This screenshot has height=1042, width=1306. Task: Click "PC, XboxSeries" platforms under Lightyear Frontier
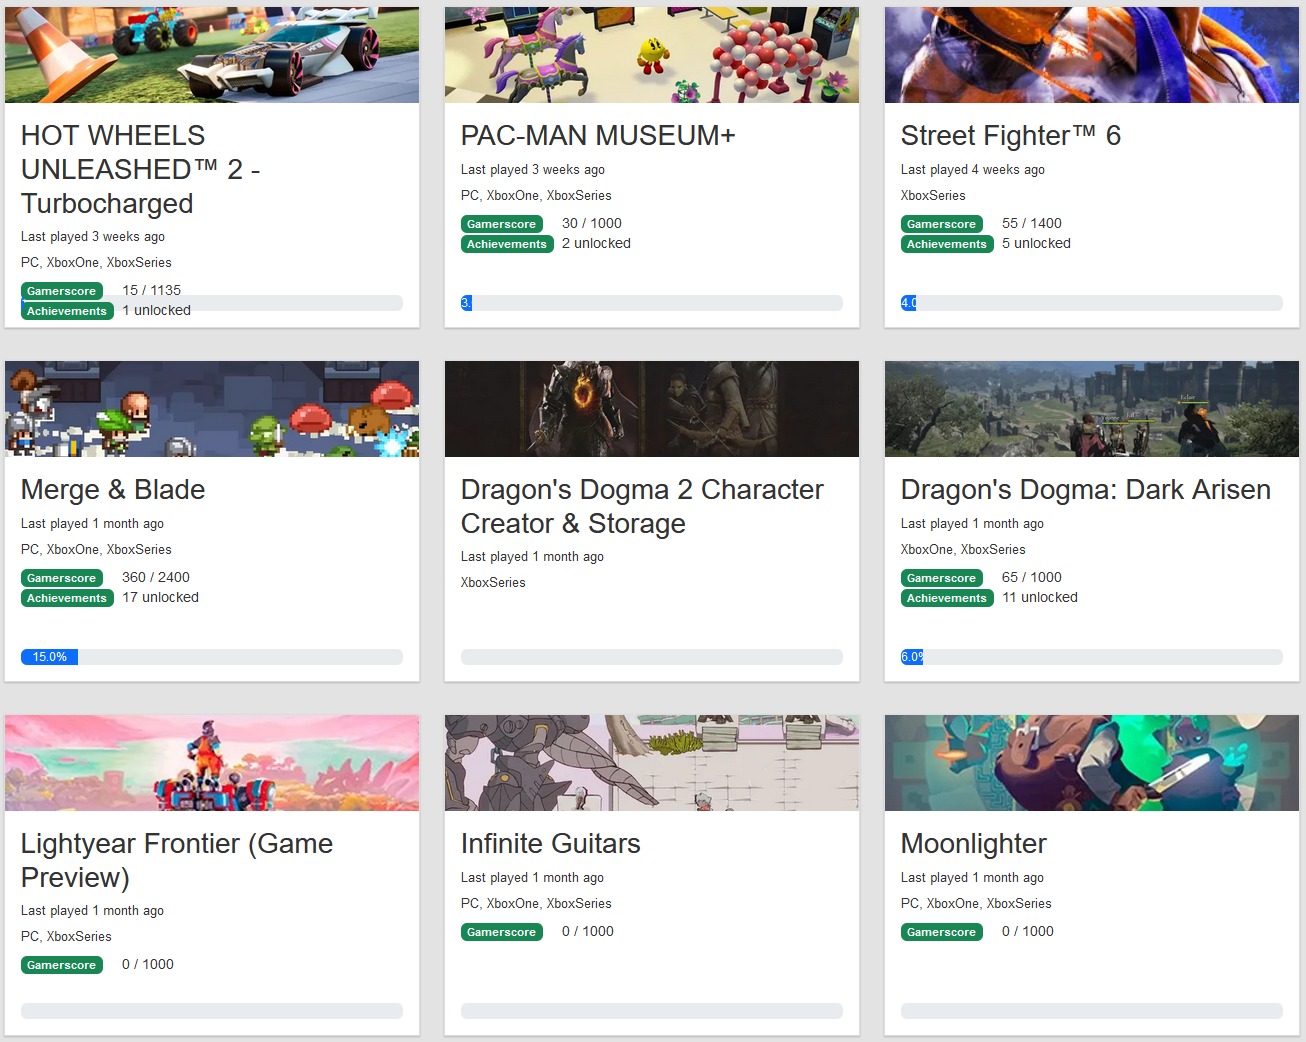click(x=66, y=936)
